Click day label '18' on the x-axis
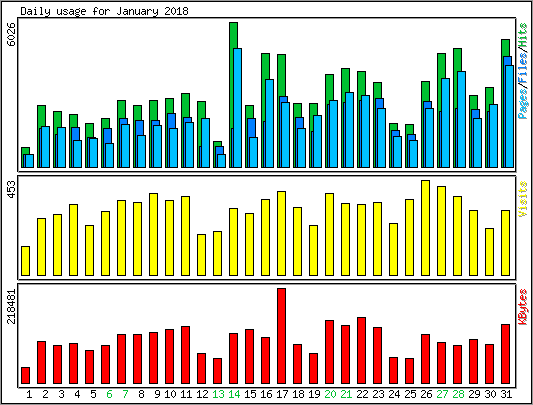The image size is (533, 405). tap(298, 394)
